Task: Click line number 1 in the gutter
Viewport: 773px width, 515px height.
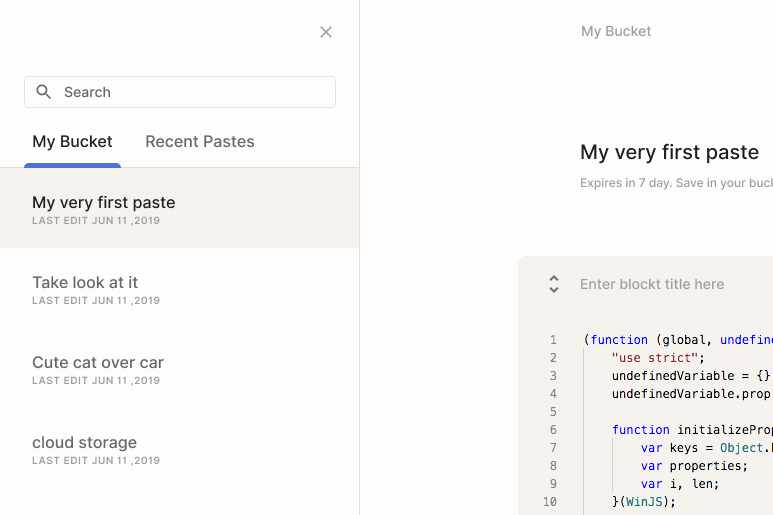Action: point(553,340)
